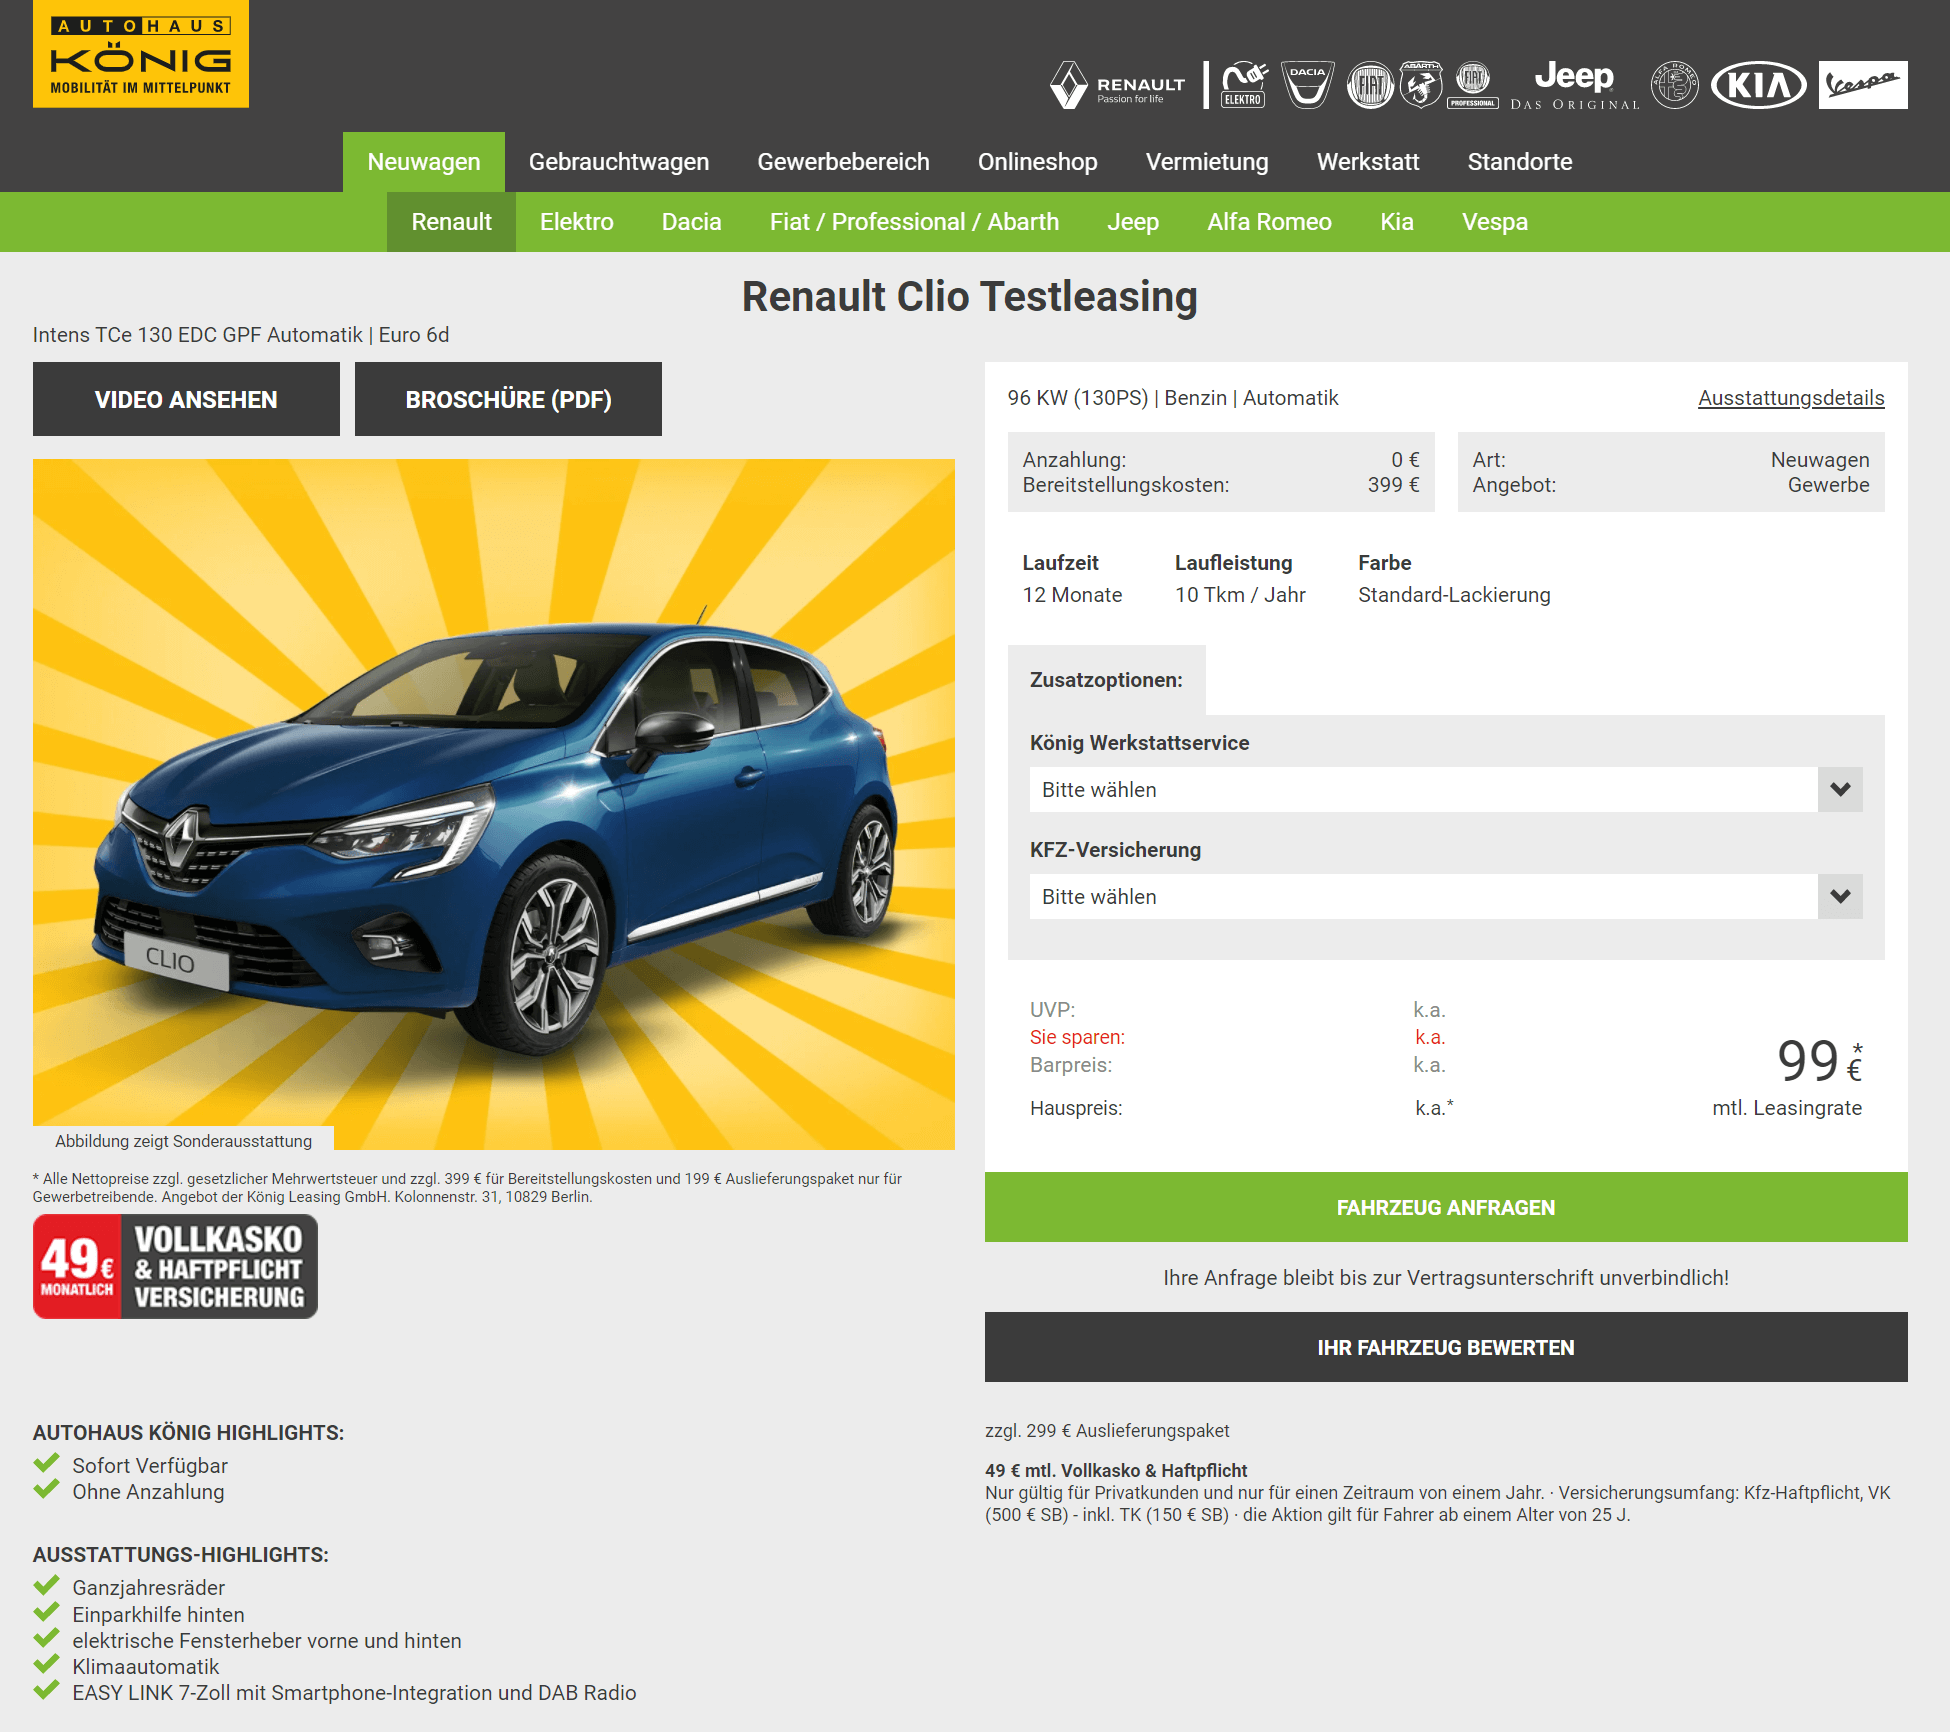Click the Werkstattservice dropdown chevron
This screenshot has height=1732, width=1950.
[1840, 790]
